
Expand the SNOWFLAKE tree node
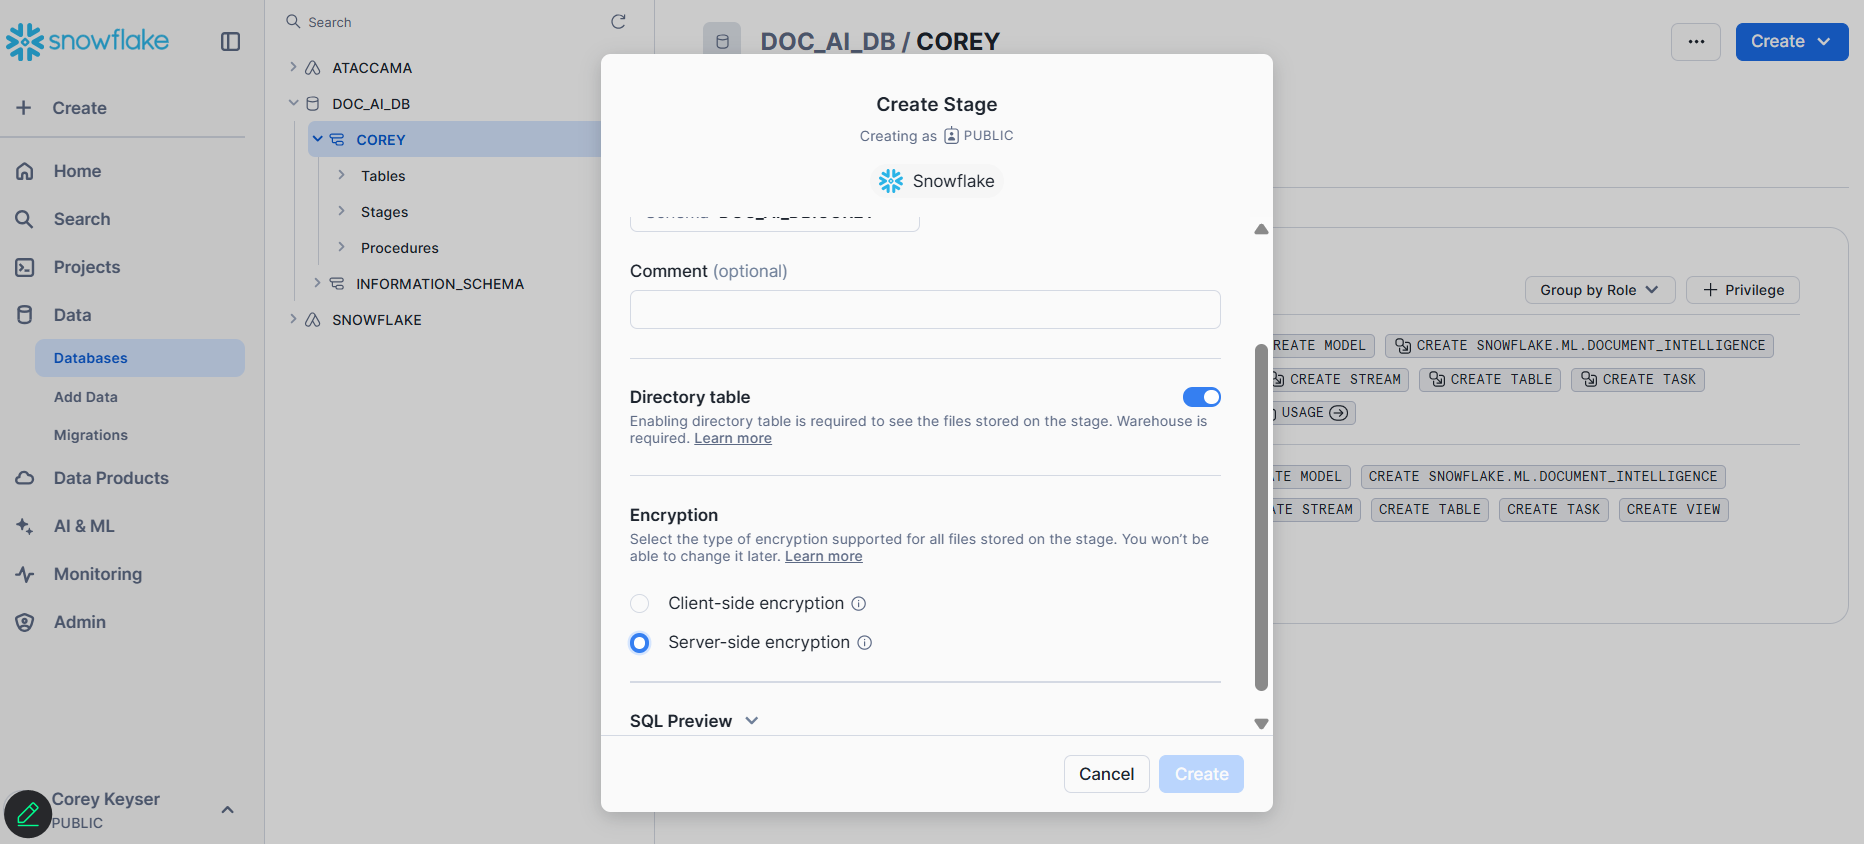click(x=293, y=319)
